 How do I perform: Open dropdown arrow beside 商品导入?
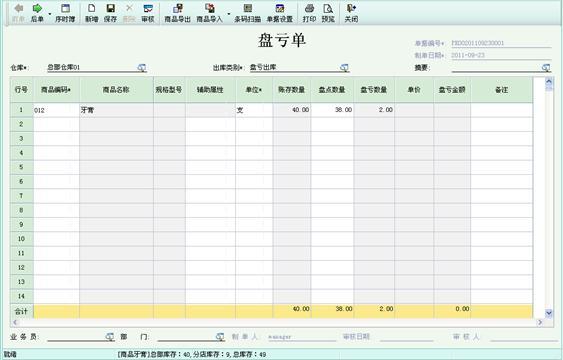tap(228, 14)
